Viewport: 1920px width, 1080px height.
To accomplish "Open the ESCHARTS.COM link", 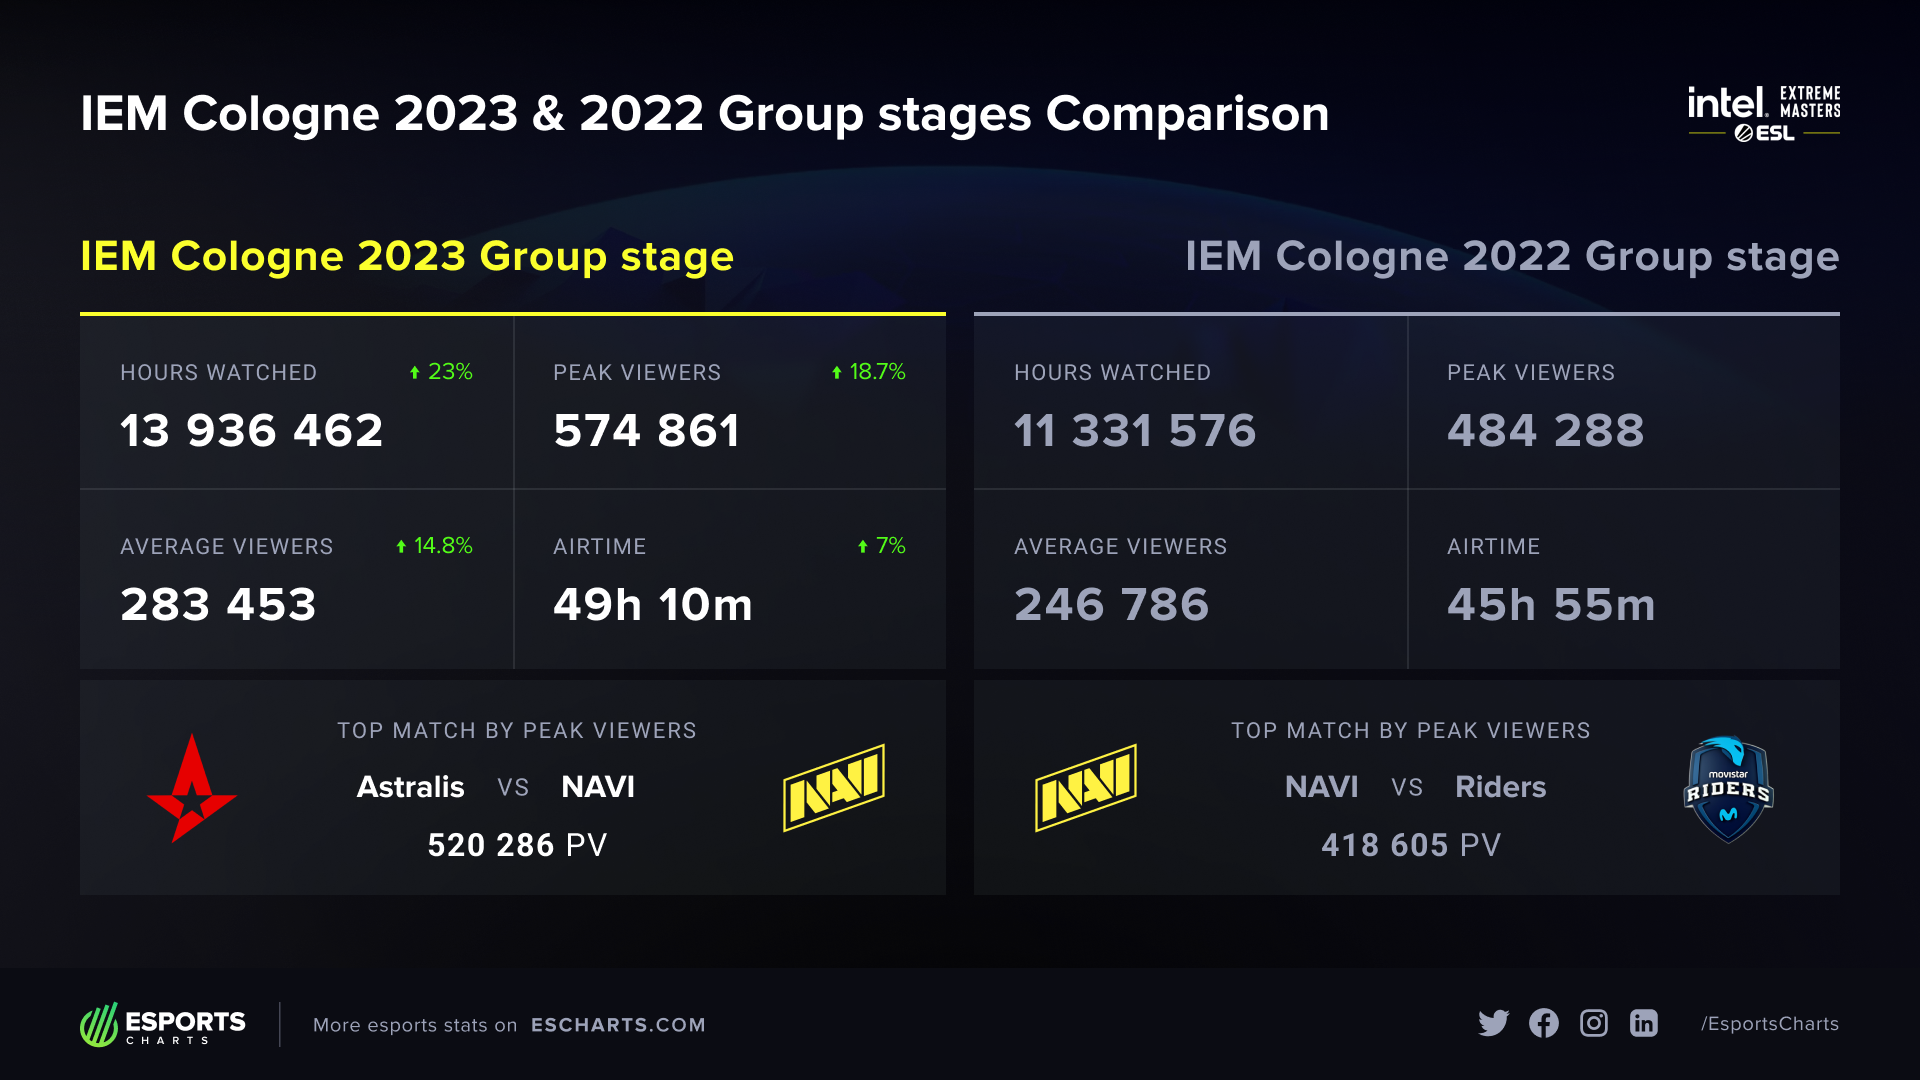I will (x=618, y=1025).
